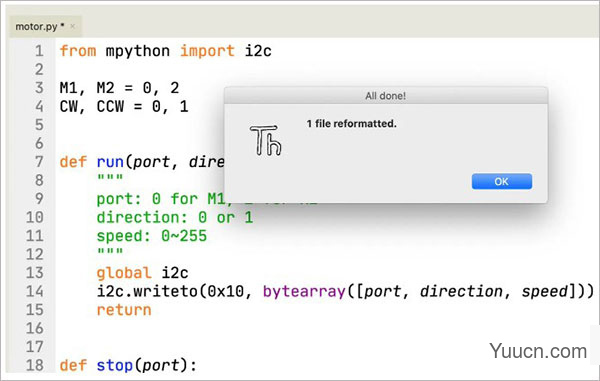The image size is (600, 381).
Task: Click line number 2 in gutter
Action: point(39,70)
